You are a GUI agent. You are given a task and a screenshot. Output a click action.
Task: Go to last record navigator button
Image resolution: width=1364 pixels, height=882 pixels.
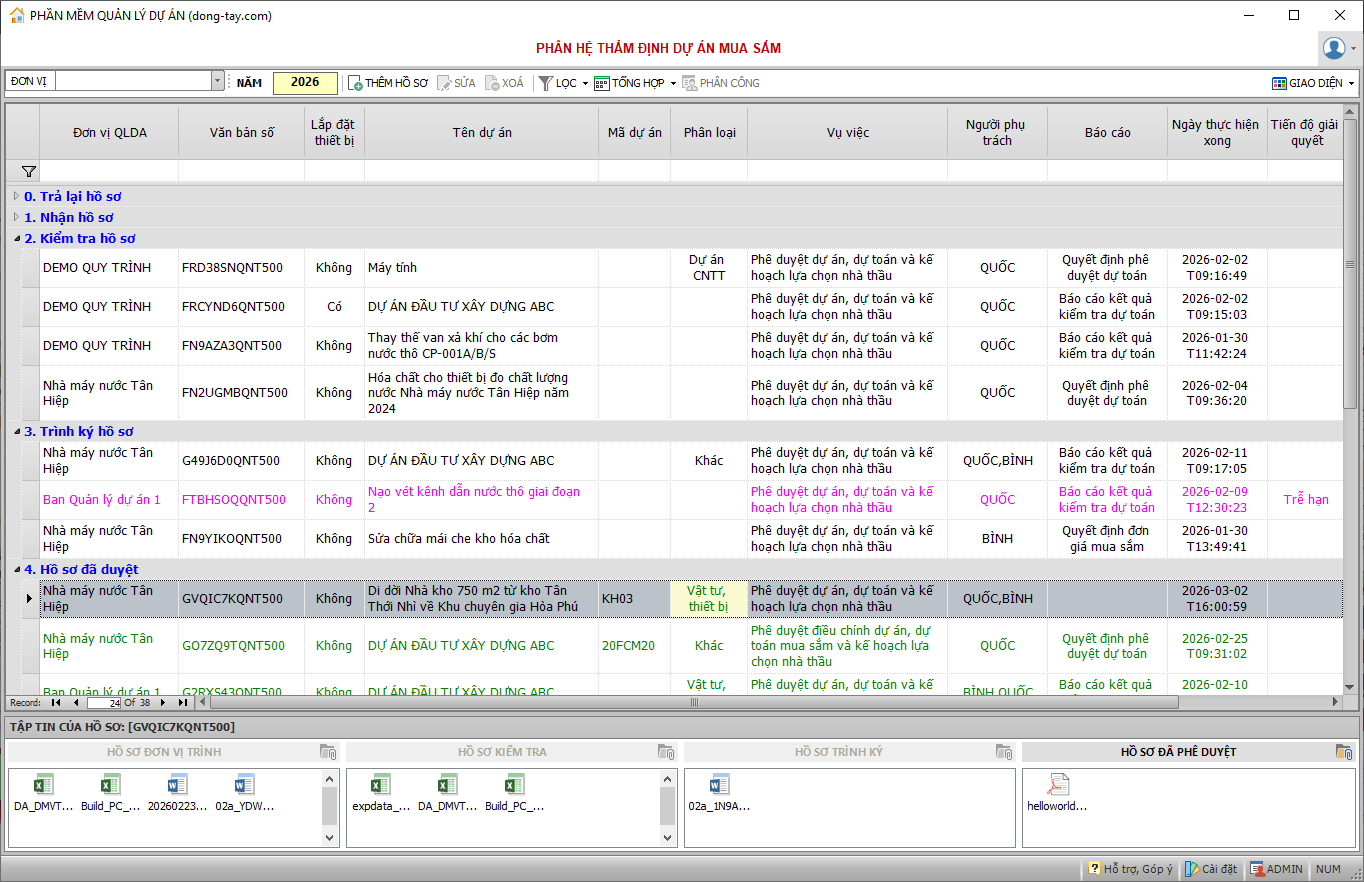181,702
